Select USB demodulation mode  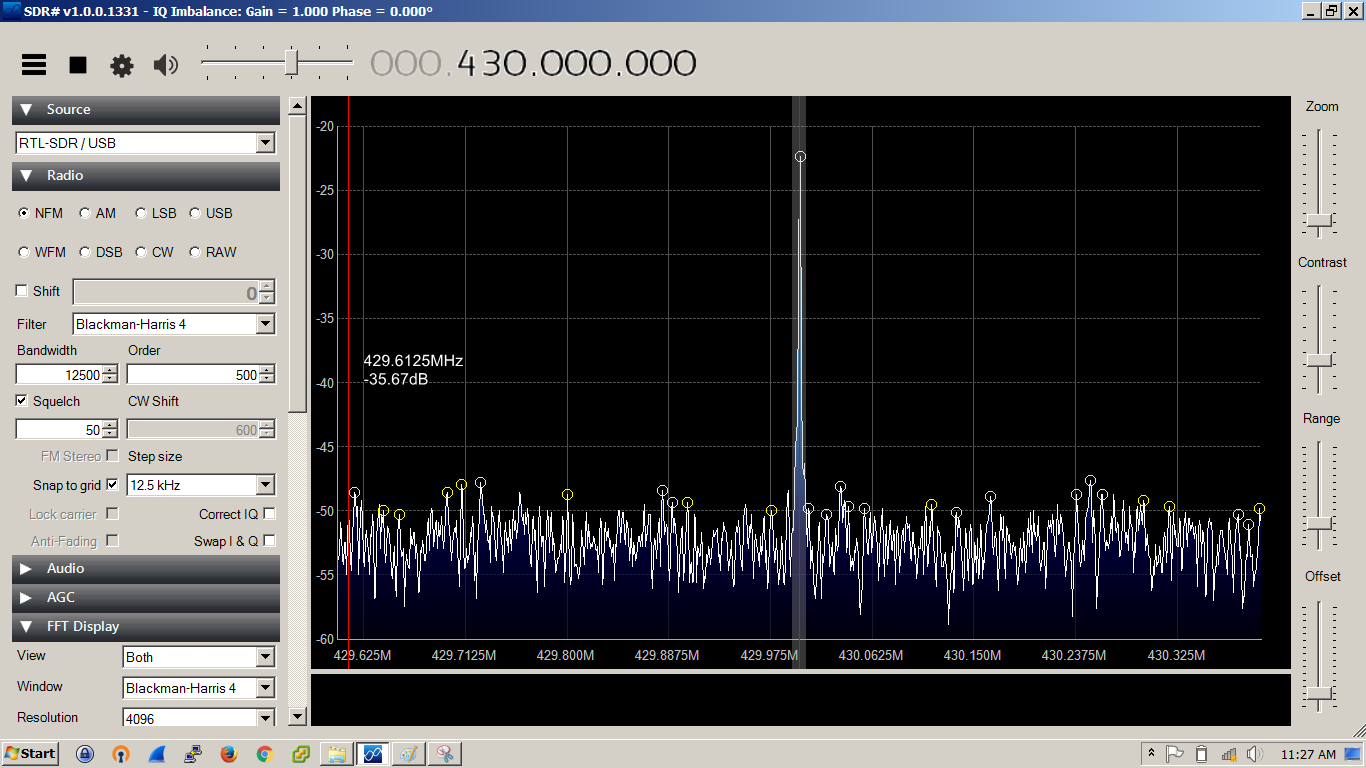211,213
